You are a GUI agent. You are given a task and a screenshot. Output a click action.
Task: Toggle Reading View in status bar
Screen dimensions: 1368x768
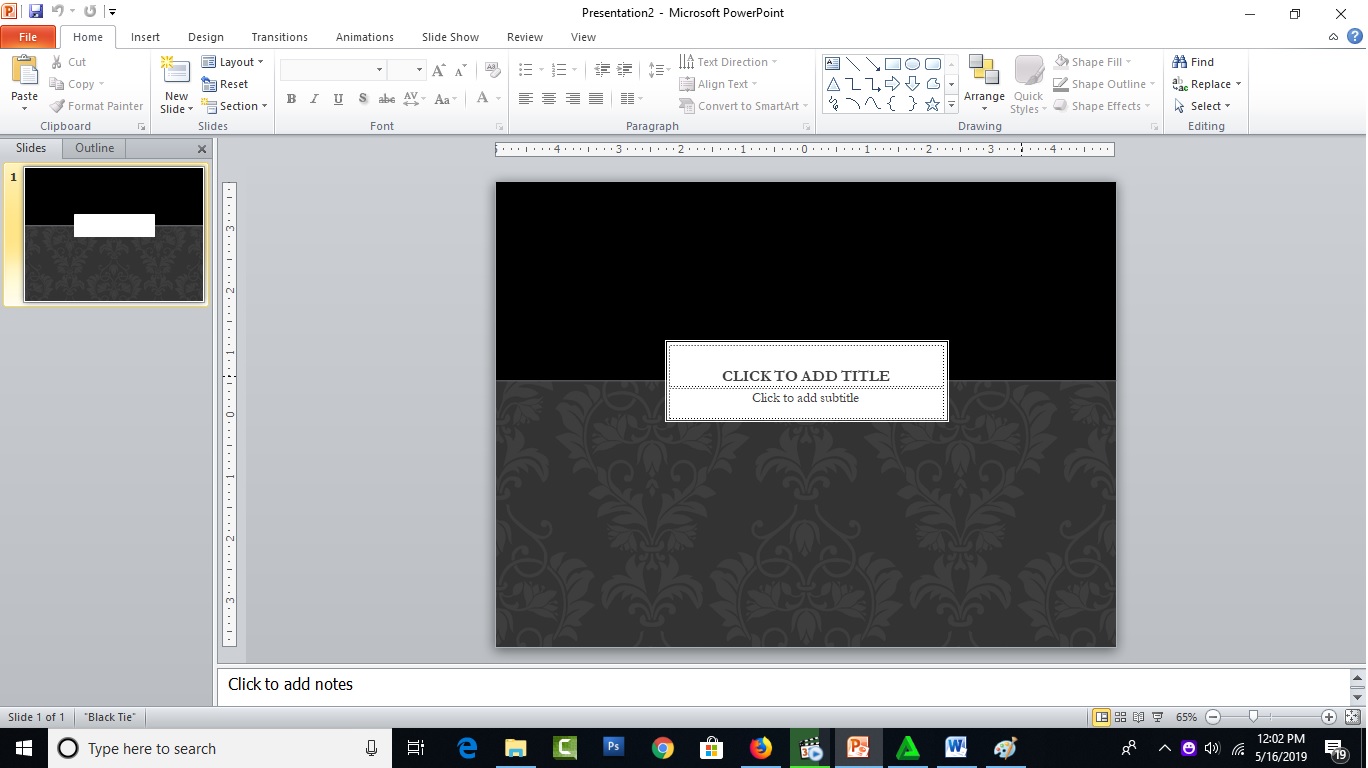pyautogui.click(x=1139, y=717)
